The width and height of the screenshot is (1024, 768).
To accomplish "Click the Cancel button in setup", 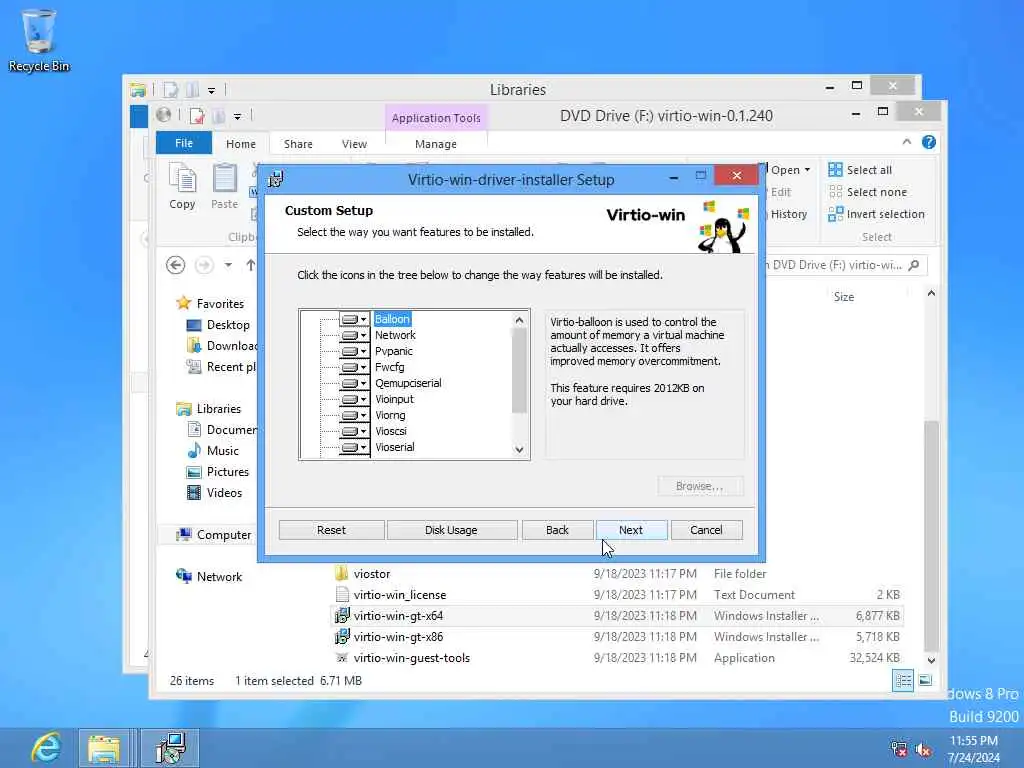I will [706, 530].
